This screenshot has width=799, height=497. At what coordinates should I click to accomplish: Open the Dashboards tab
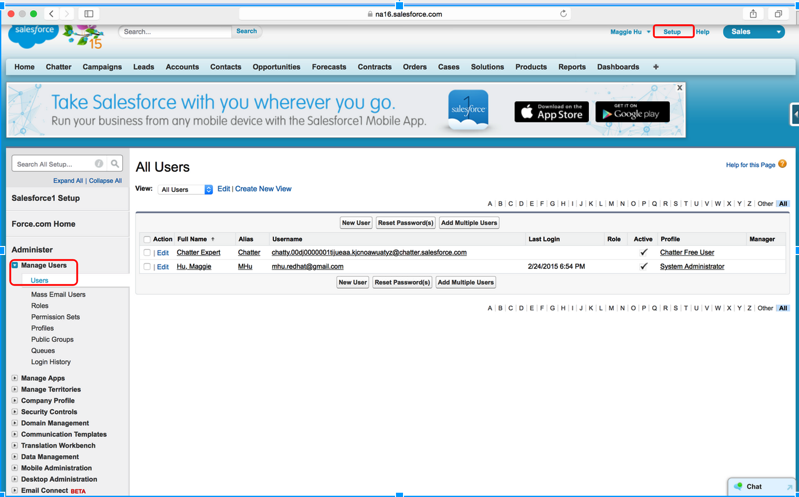pyautogui.click(x=618, y=67)
